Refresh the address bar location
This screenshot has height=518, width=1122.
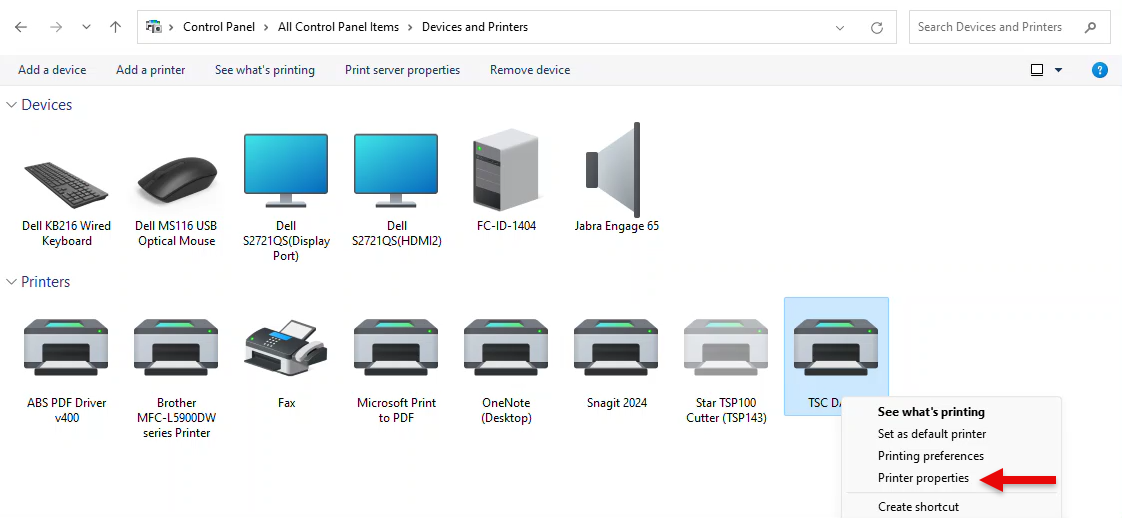pos(877,28)
